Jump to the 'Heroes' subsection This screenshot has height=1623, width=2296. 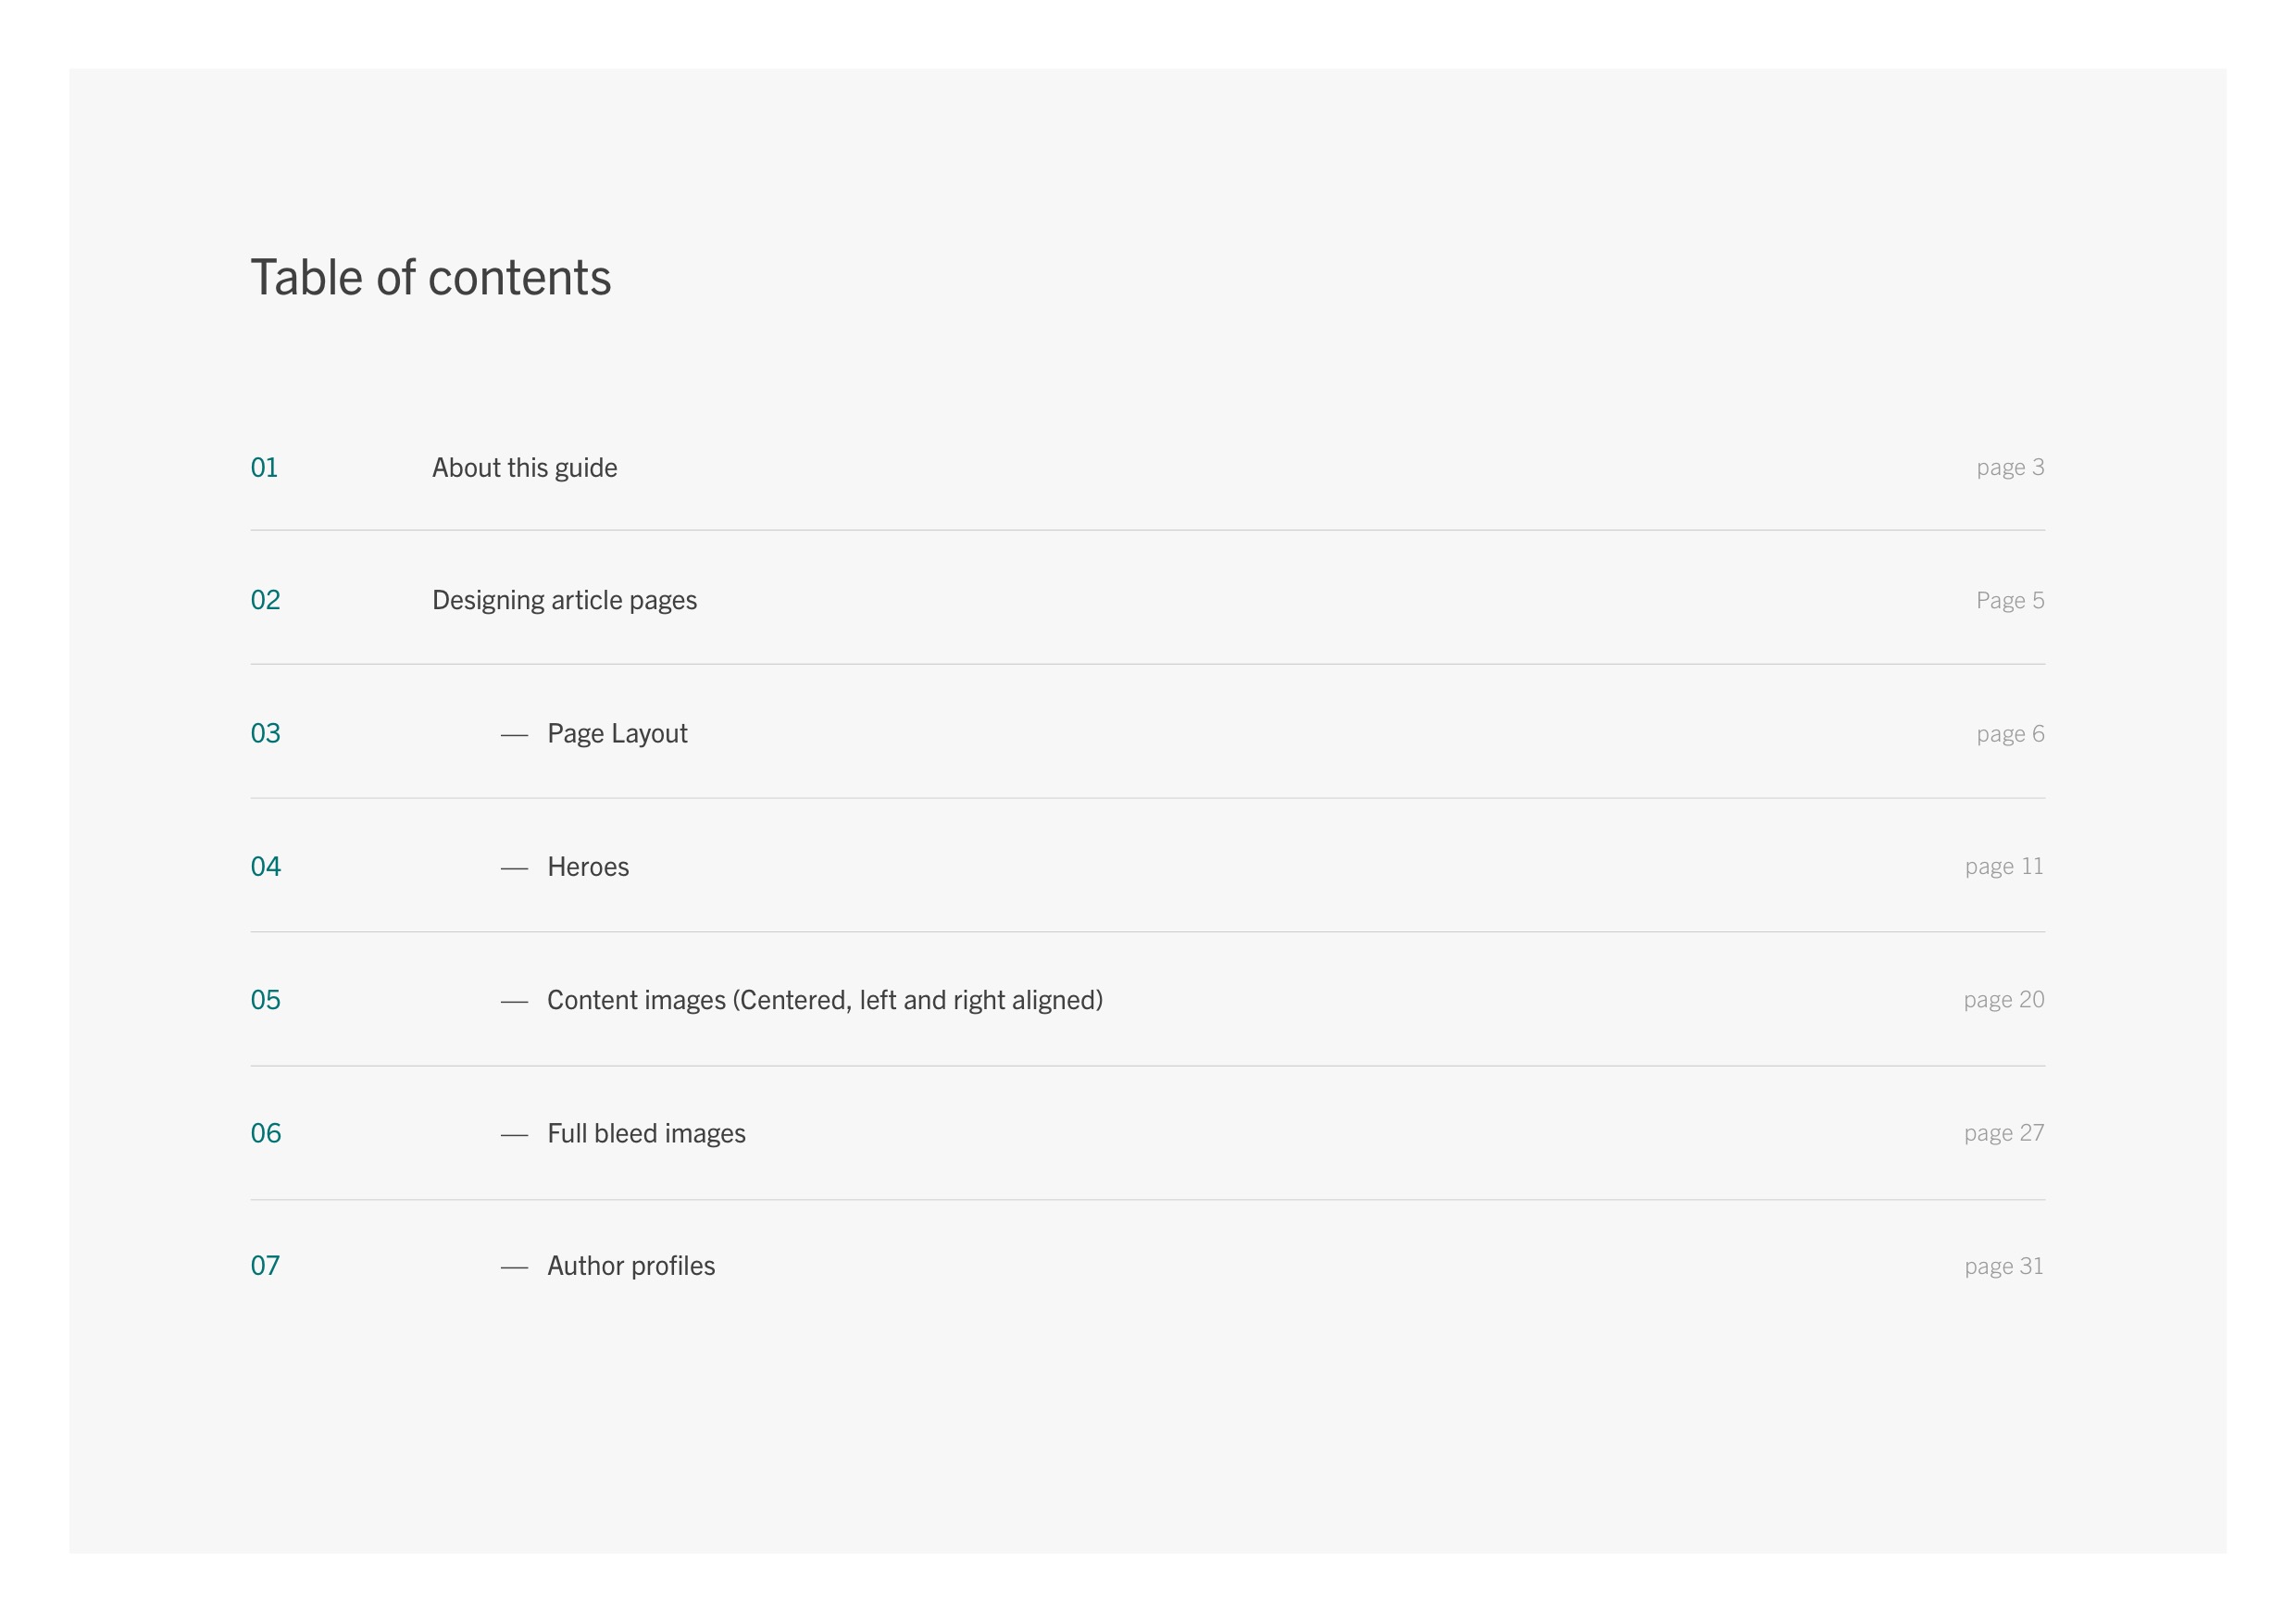(x=588, y=867)
